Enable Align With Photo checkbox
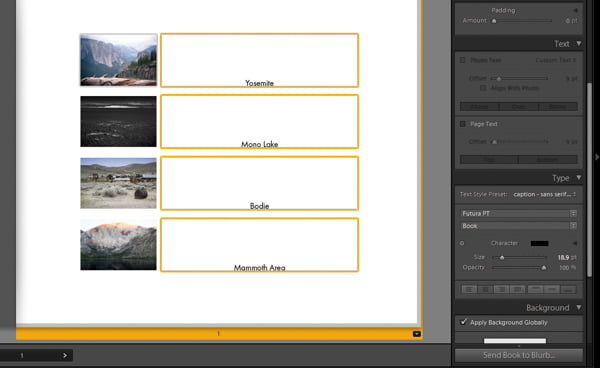 (x=483, y=88)
